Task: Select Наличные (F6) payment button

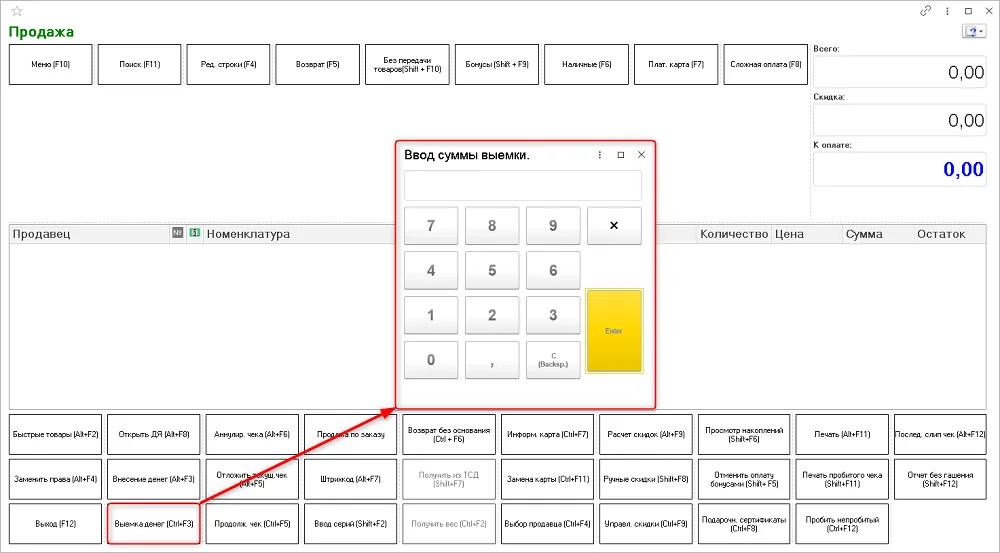Action: (x=587, y=64)
